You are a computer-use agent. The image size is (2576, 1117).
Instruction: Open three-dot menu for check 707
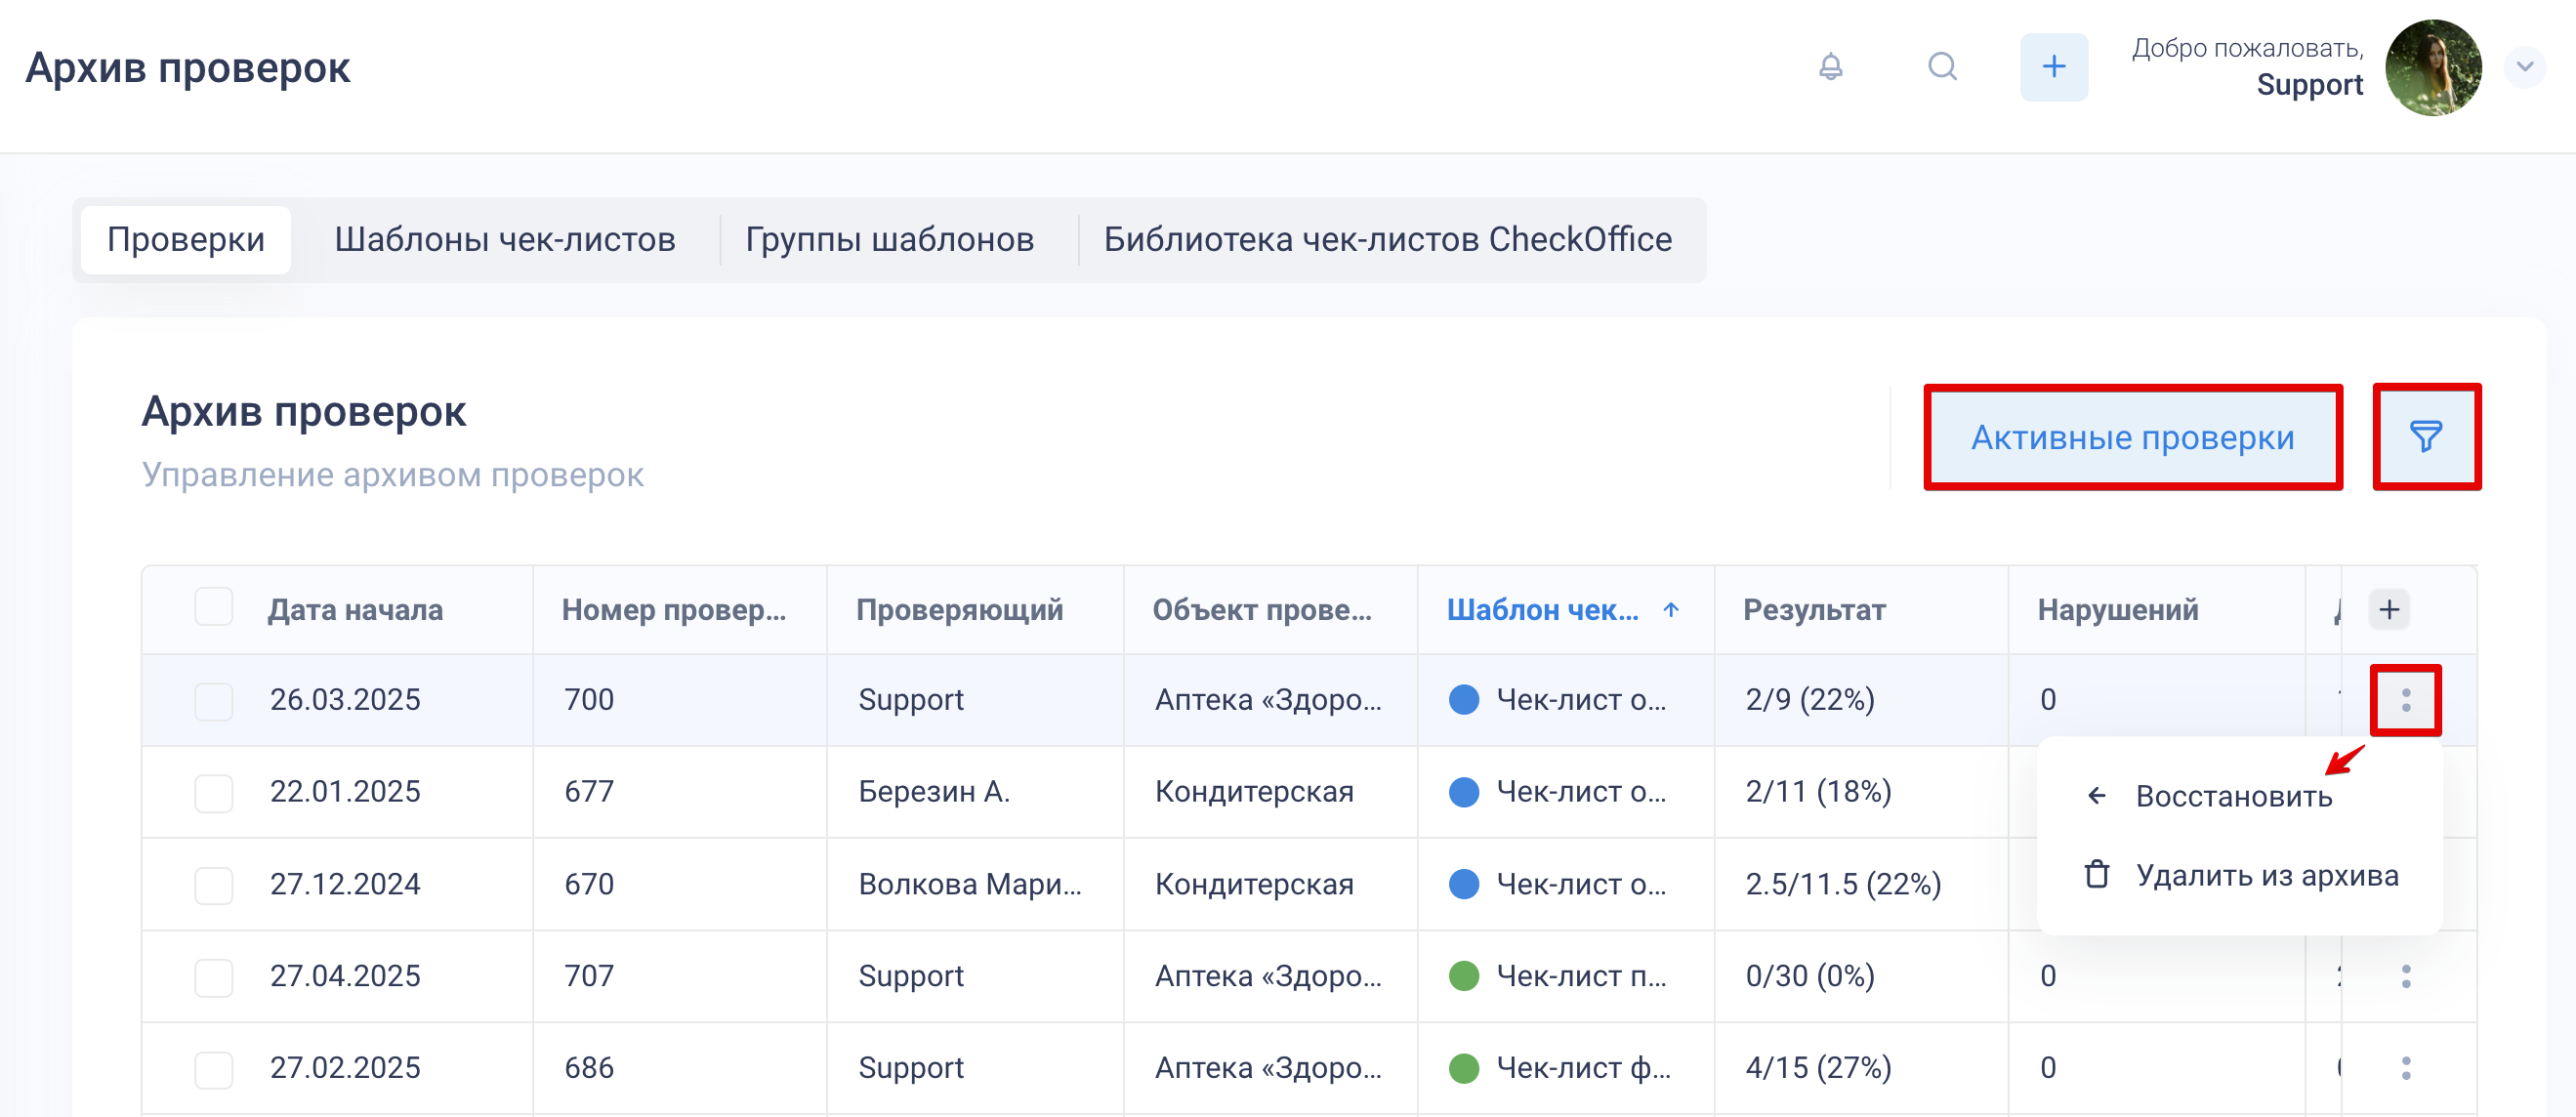tap(2405, 976)
